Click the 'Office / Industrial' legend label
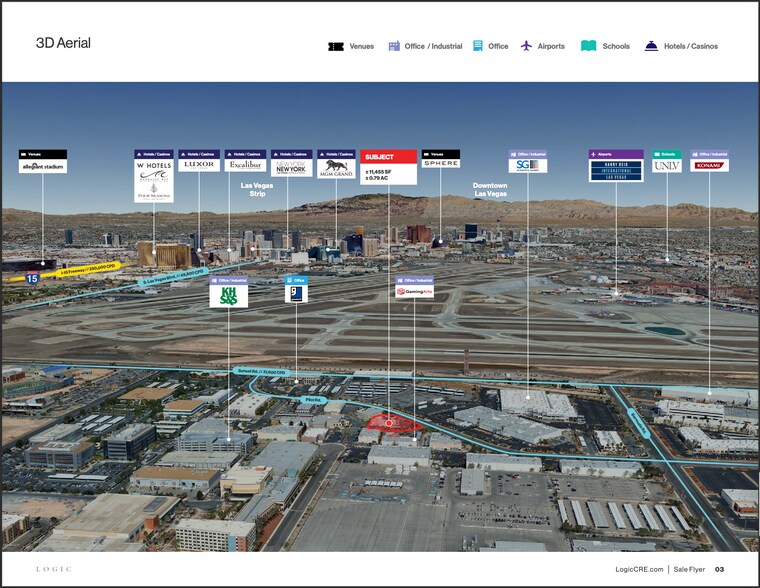760x588 pixels. tap(433, 47)
